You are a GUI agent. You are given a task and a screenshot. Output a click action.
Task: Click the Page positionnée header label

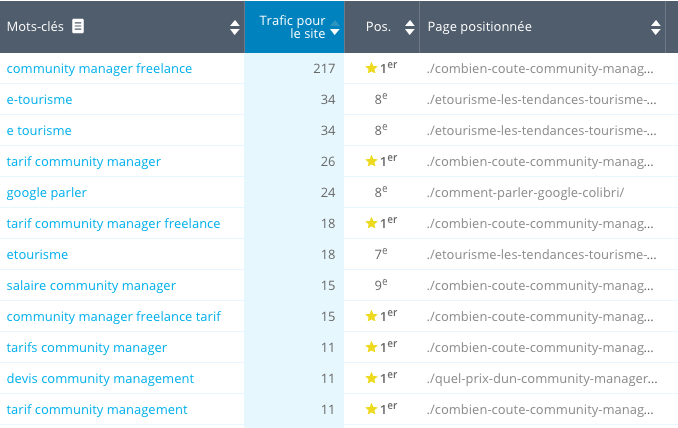pos(480,27)
